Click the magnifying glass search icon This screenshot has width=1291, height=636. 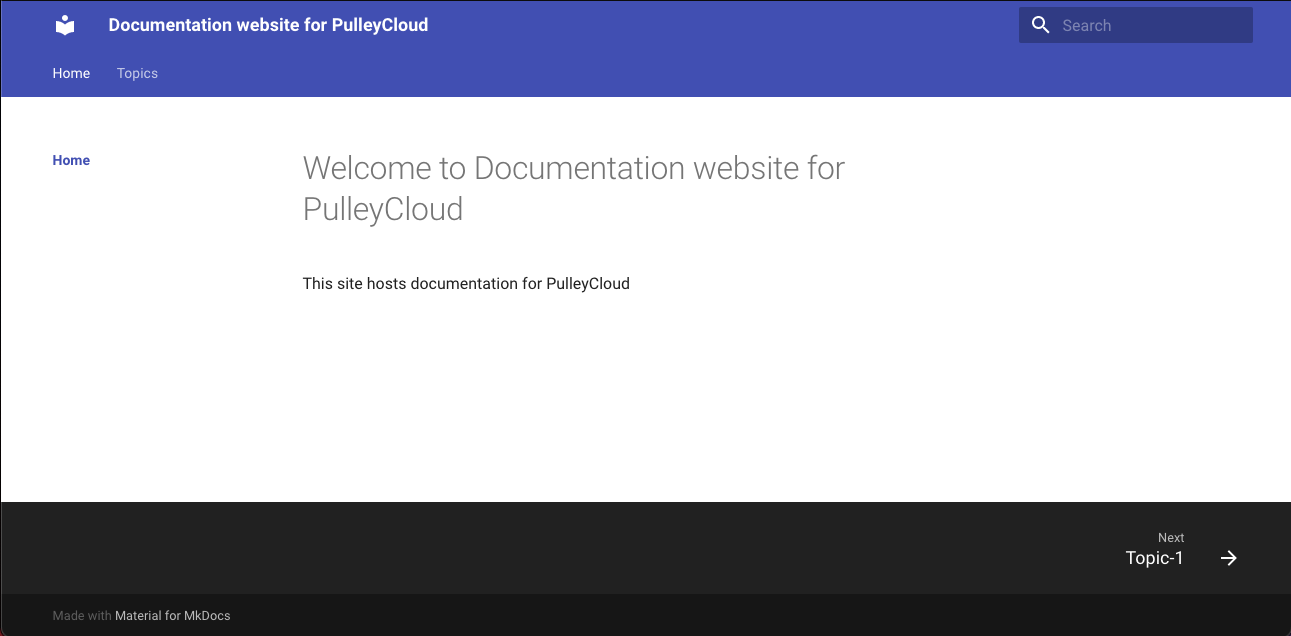click(1040, 24)
